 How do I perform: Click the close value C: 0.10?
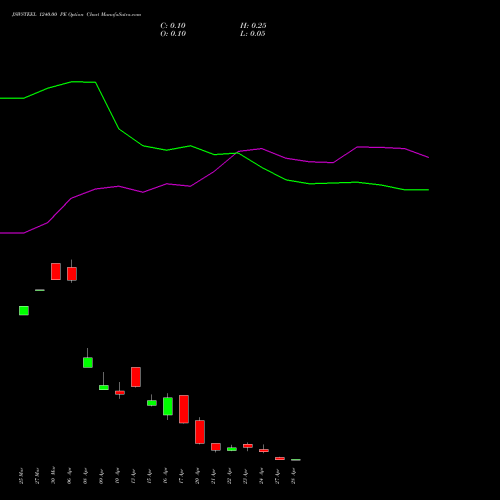coord(173,26)
